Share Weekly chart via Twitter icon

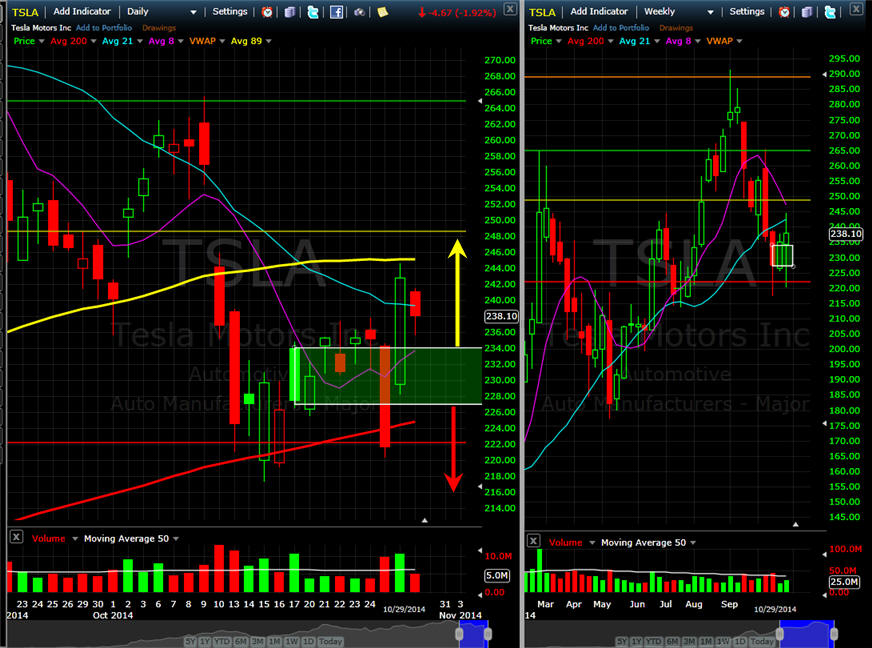[x=830, y=12]
